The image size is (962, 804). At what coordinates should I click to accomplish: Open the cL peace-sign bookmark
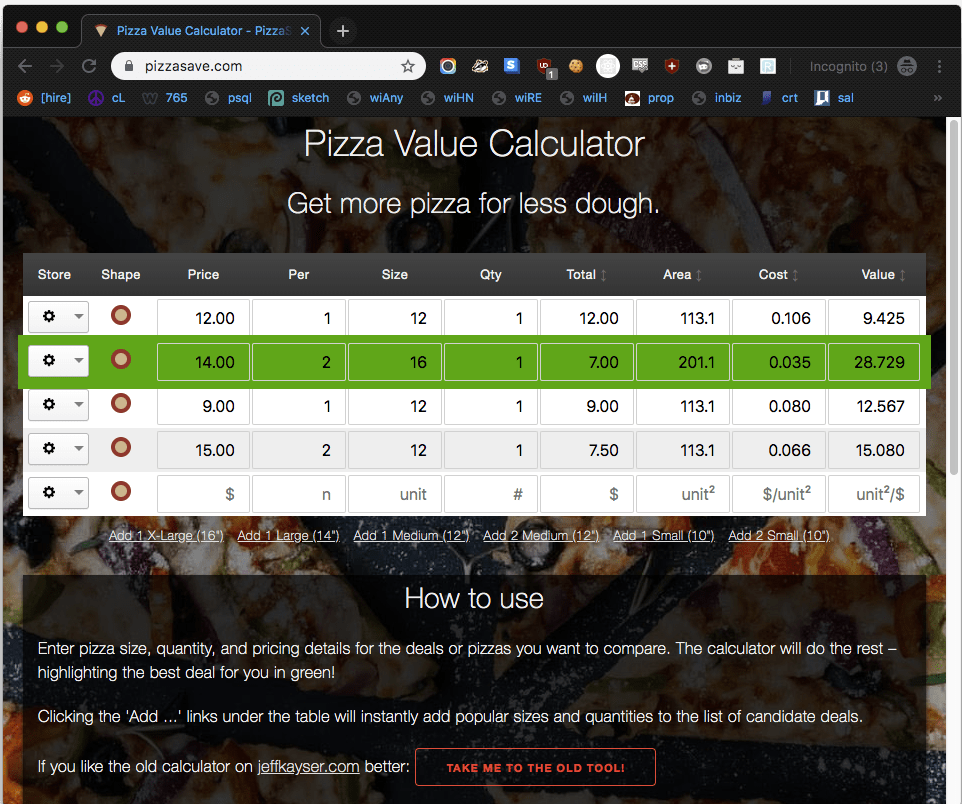click(107, 98)
